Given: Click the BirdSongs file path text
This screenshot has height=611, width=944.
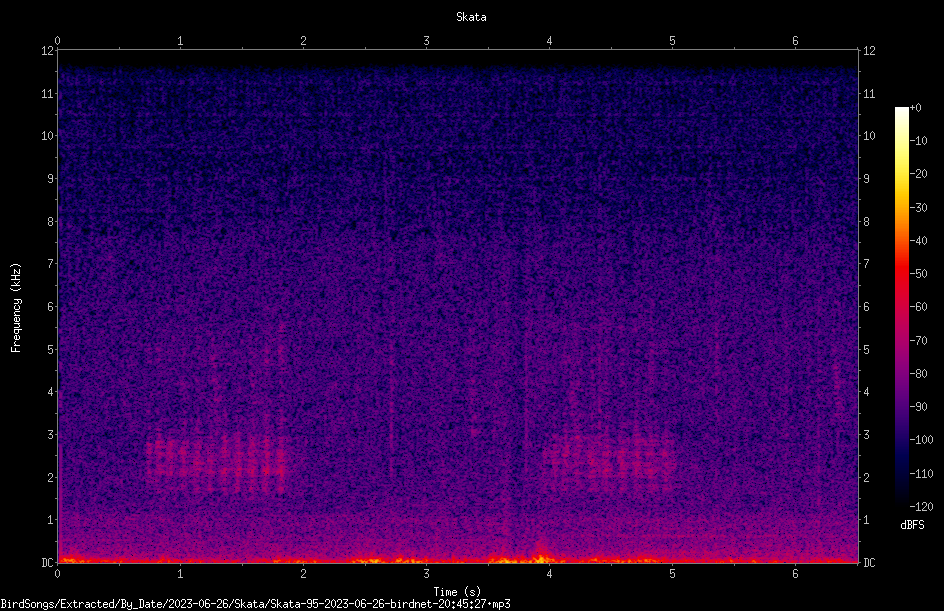Looking at the screenshot, I should click(x=255, y=604).
